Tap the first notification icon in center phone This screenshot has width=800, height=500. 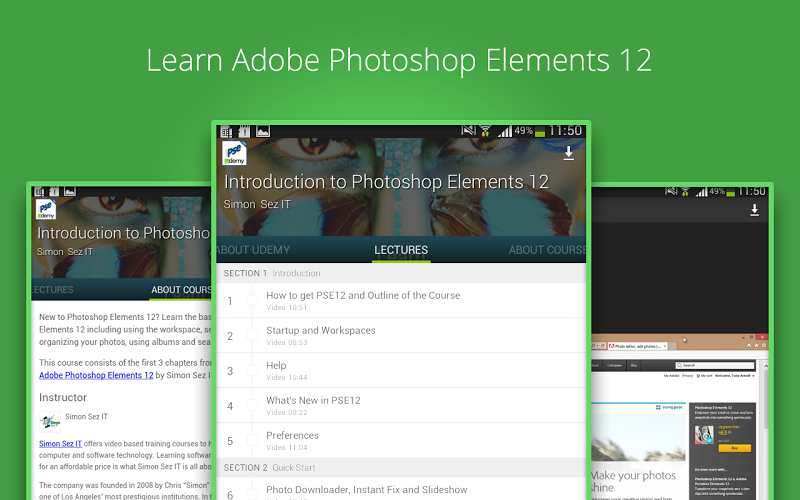226,132
